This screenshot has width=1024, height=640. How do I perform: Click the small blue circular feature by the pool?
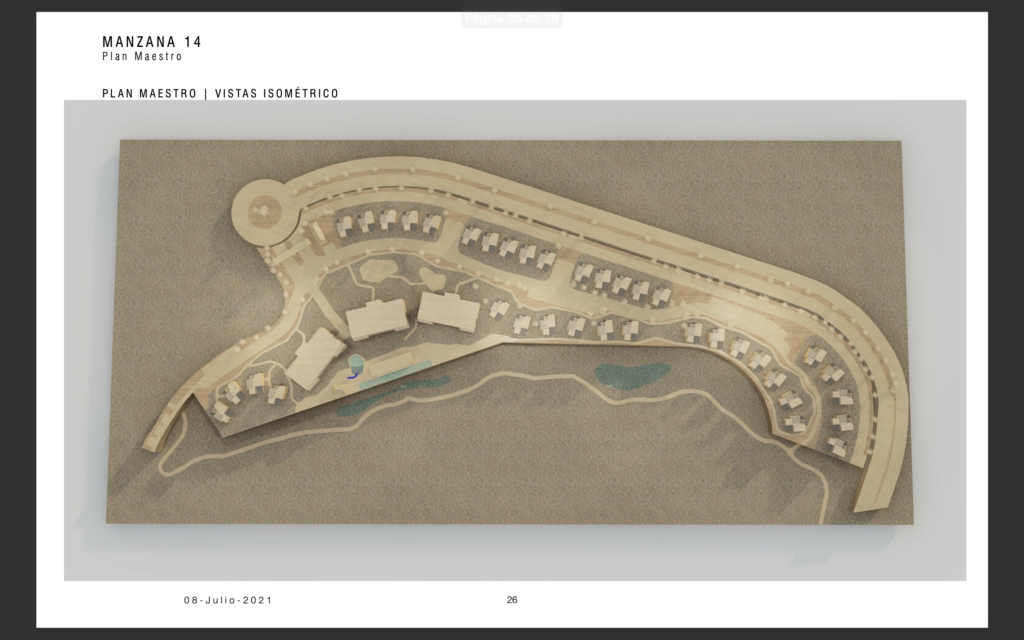point(354,367)
